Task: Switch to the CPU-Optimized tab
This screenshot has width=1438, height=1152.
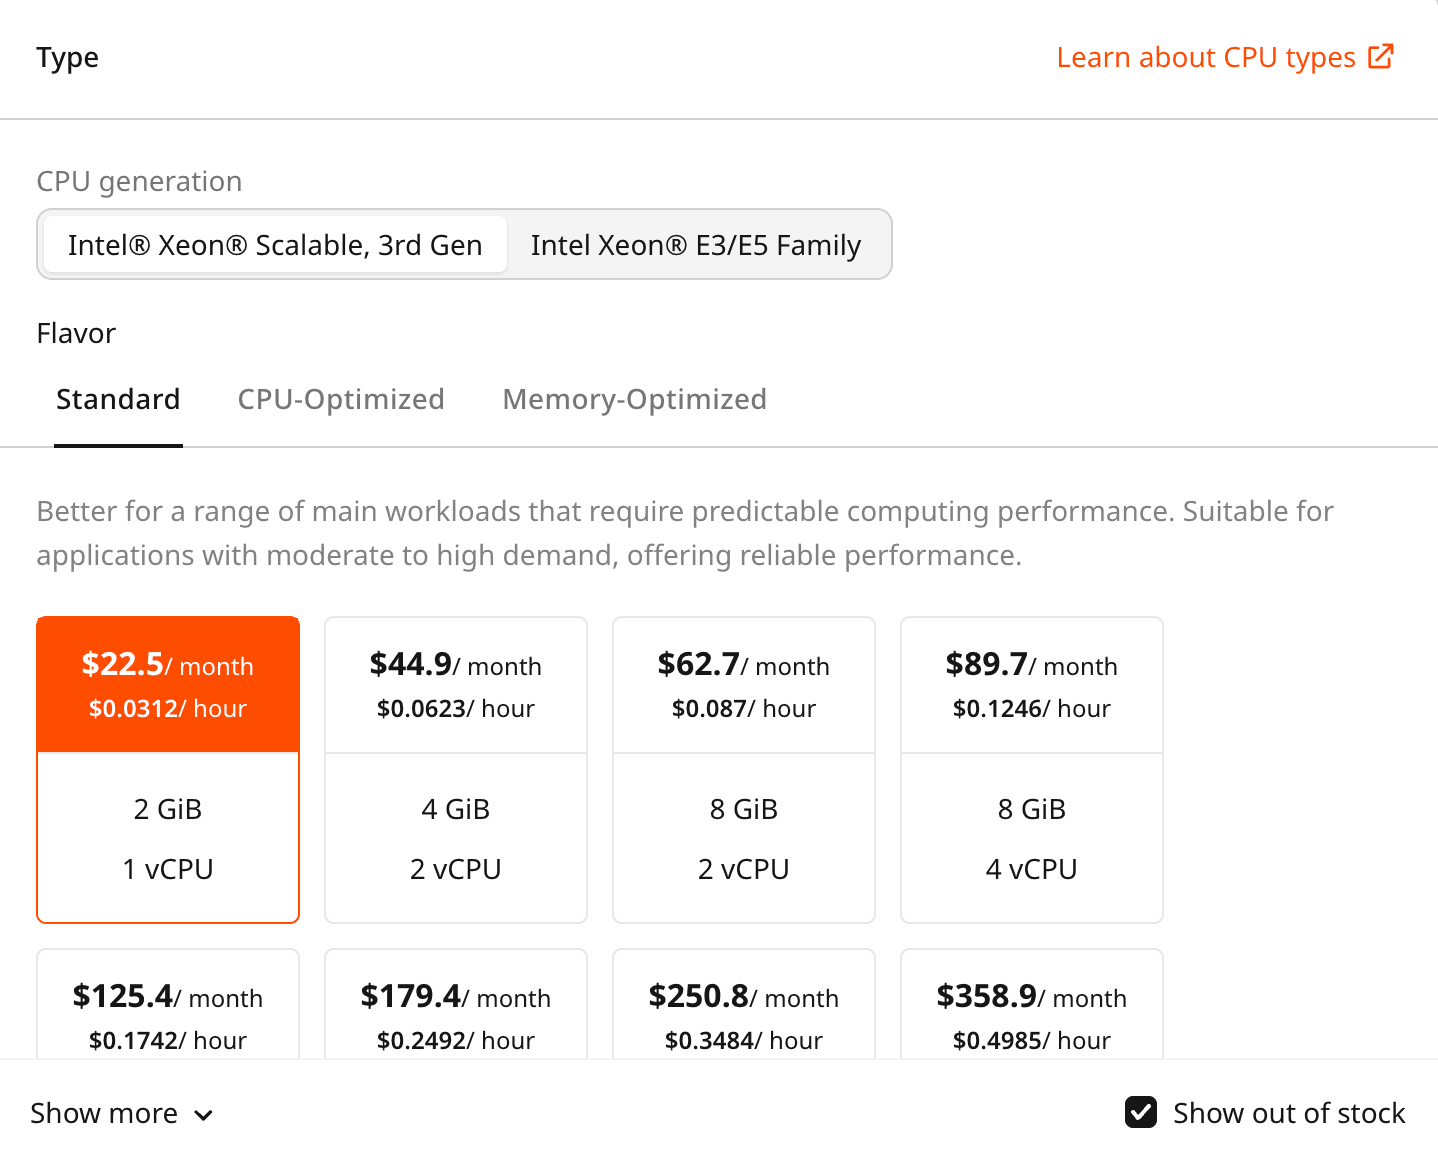Action: [341, 400]
